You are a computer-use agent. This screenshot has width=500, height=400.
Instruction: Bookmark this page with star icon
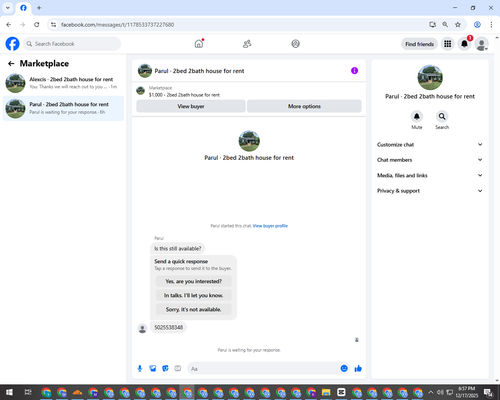pyautogui.click(x=458, y=25)
